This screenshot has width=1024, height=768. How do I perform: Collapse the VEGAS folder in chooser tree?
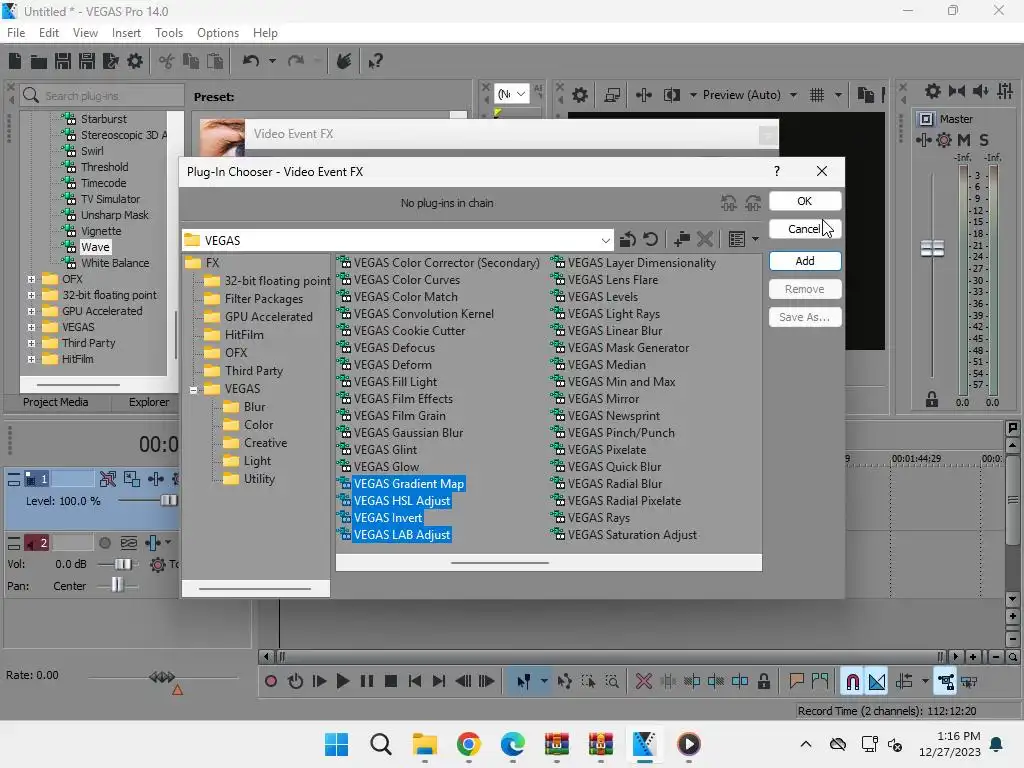tap(193, 390)
